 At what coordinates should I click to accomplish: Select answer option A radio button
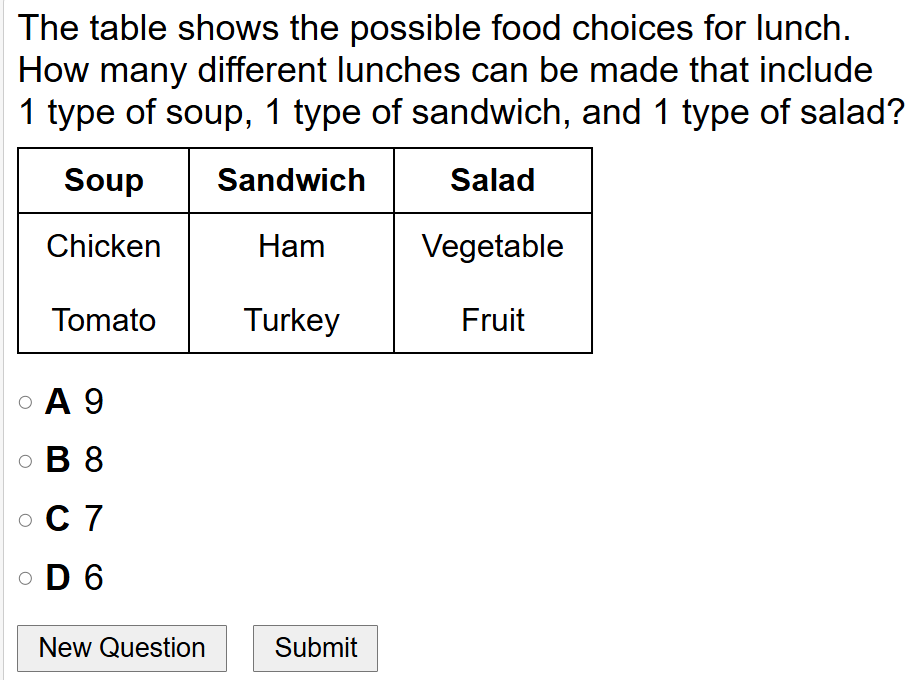point(25,403)
